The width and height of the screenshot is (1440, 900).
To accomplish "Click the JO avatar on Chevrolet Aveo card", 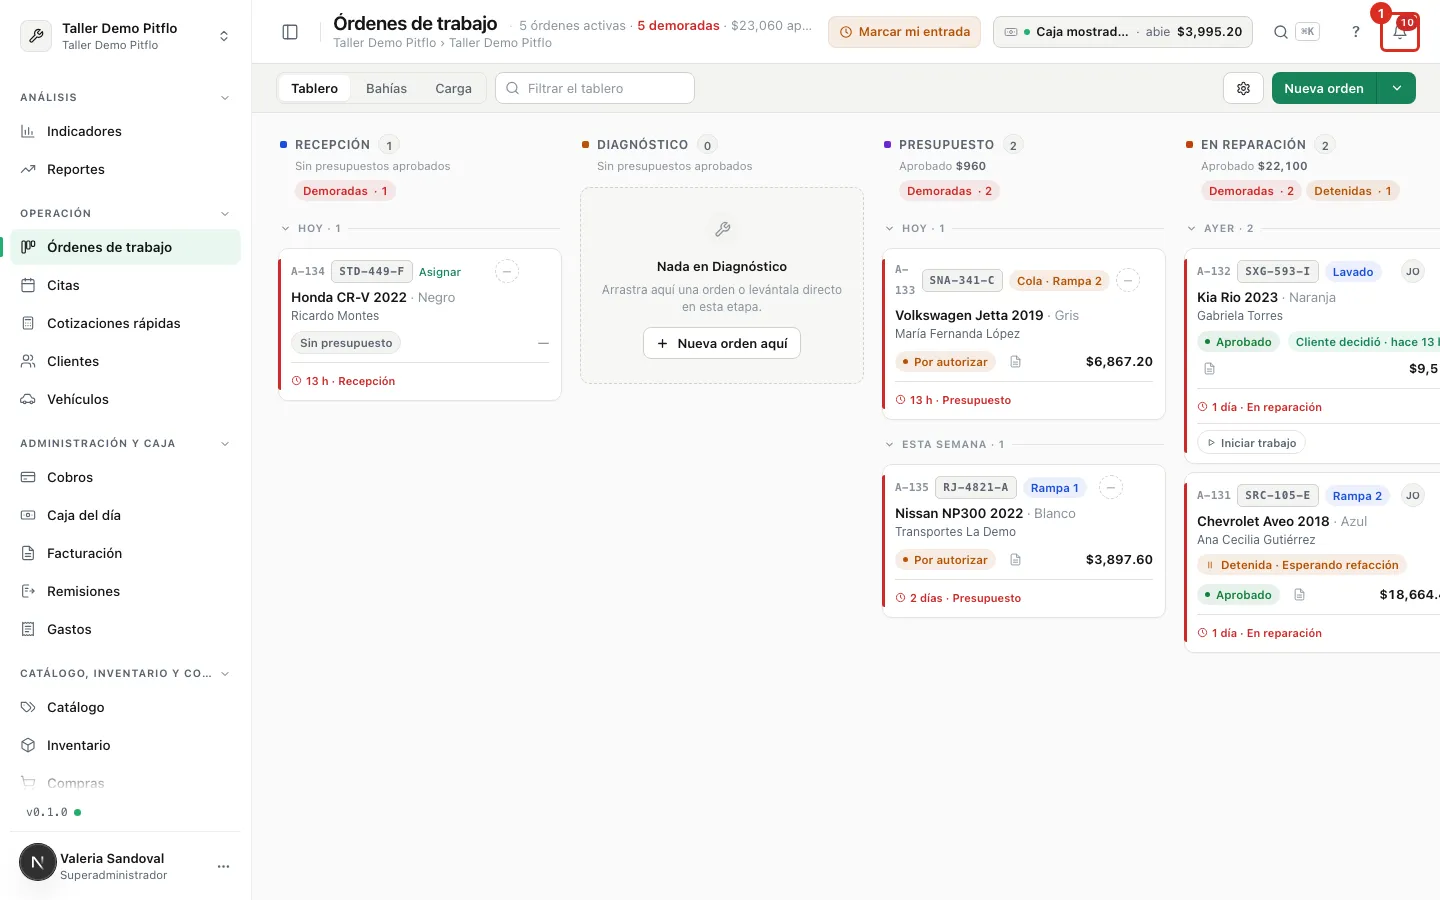I will 1412,495.
